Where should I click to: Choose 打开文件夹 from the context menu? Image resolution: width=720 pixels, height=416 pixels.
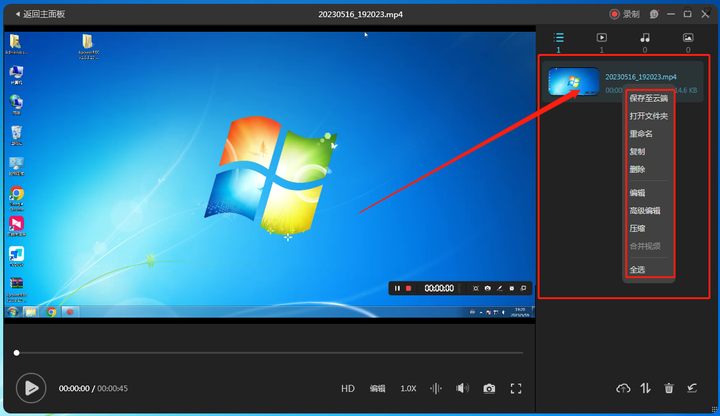648,116
